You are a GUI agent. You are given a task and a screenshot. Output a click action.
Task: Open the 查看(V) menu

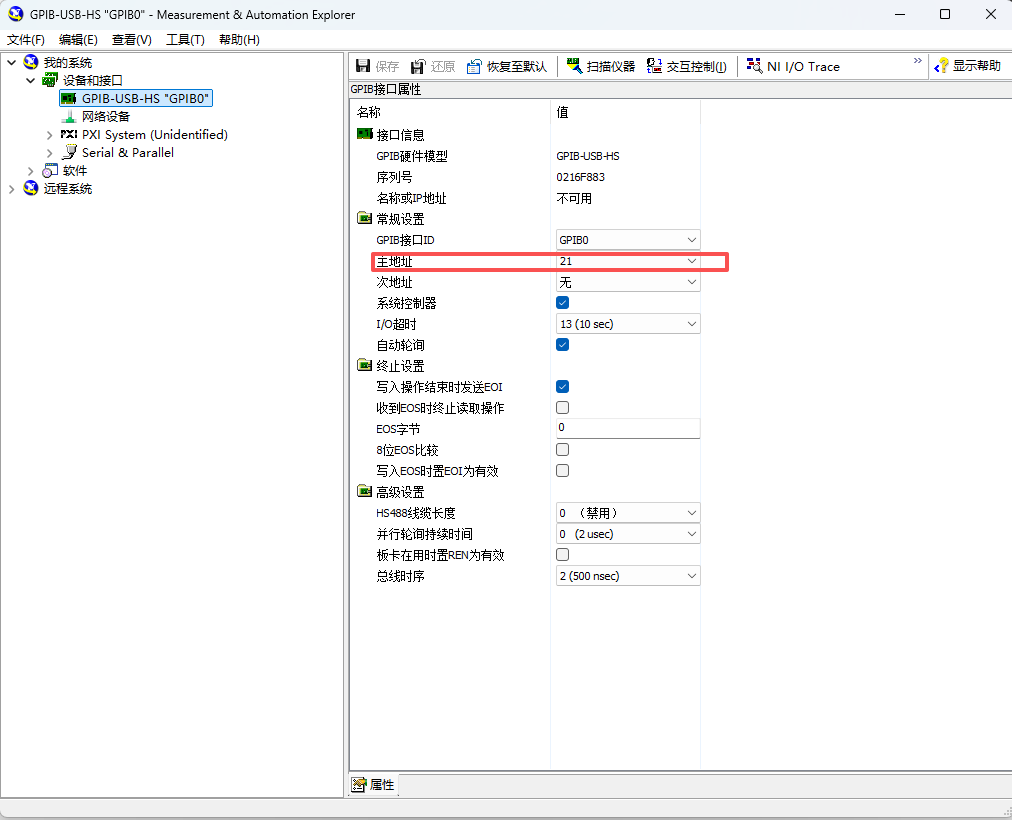click(x=132, y=40)
